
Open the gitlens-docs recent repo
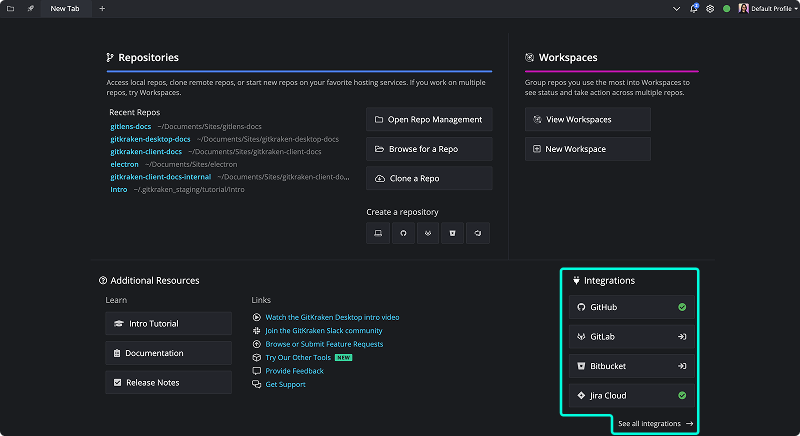pyautogui.click(x=131, y=126)
